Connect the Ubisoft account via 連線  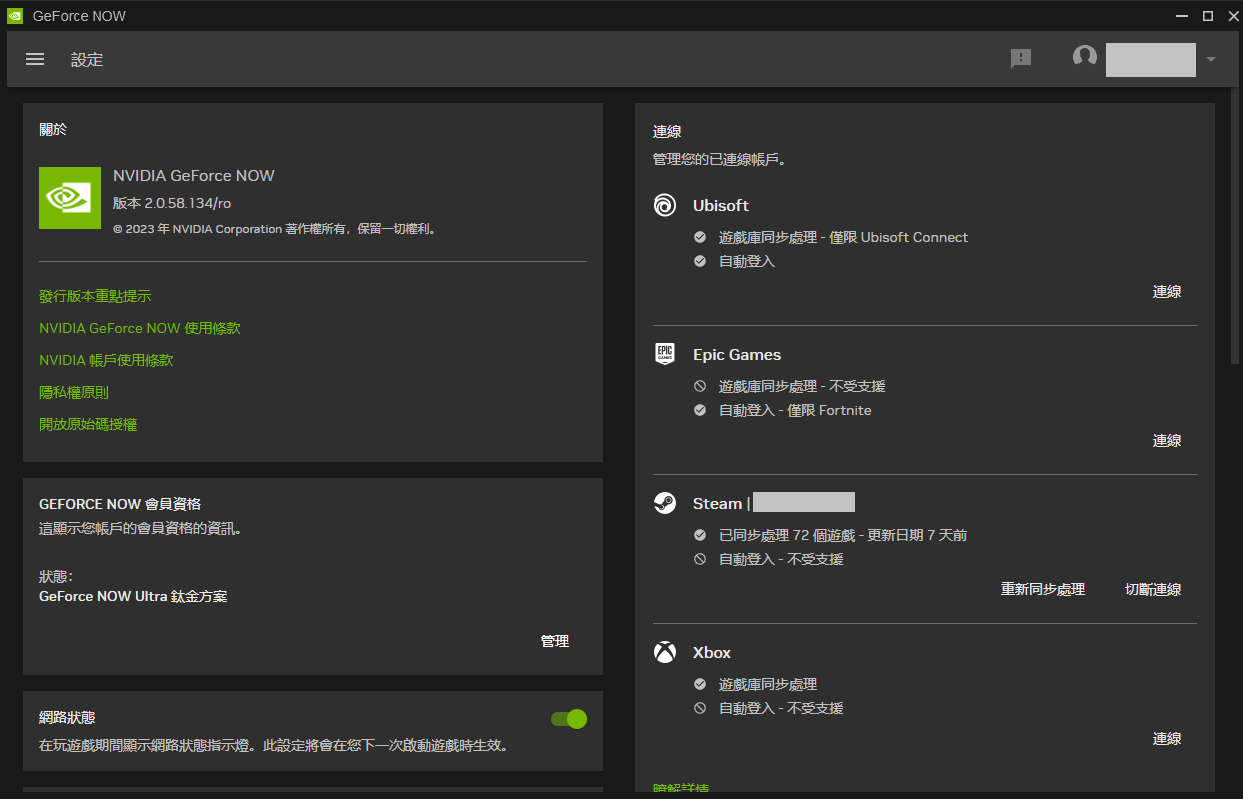[x=1167, y=292]
